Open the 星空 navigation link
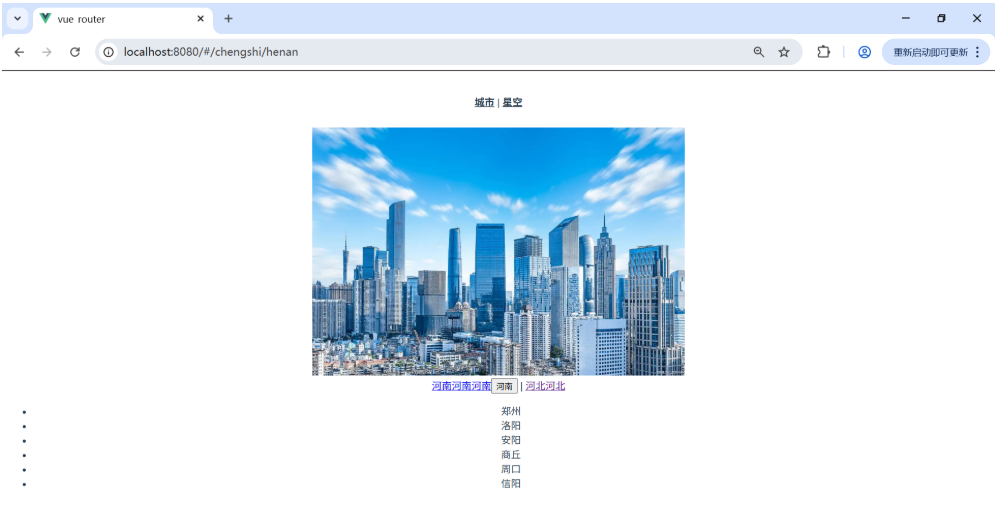 512,102
